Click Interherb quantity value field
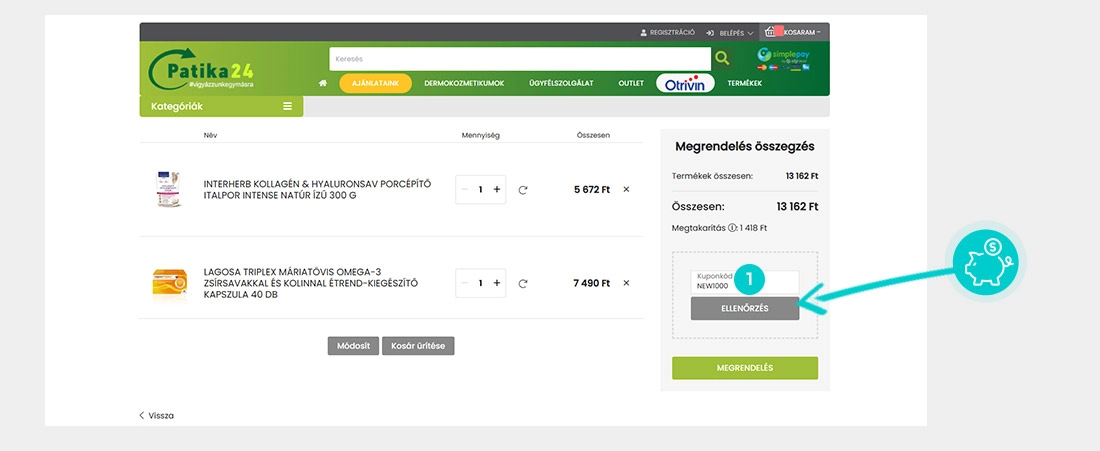This screenshot has height=451, width=1100. tap(481, 189)
